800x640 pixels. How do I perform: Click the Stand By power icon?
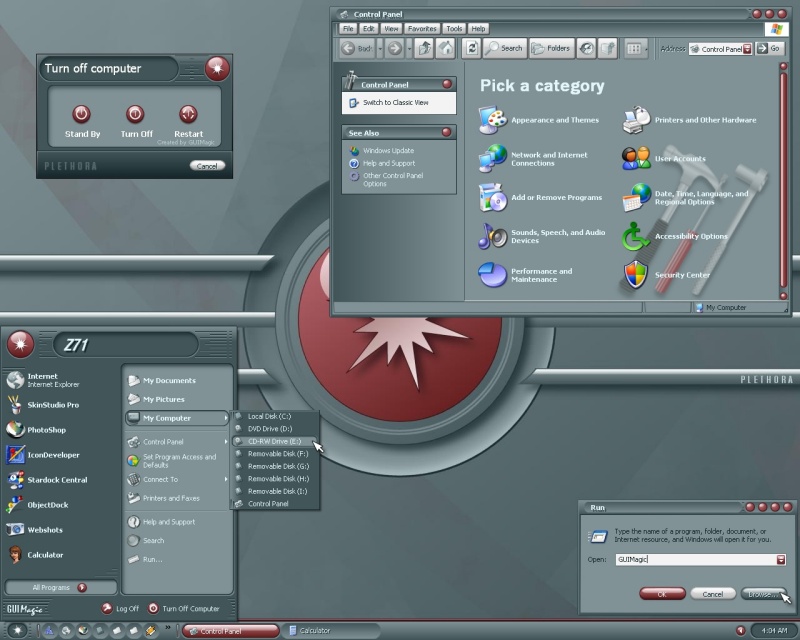81,114
